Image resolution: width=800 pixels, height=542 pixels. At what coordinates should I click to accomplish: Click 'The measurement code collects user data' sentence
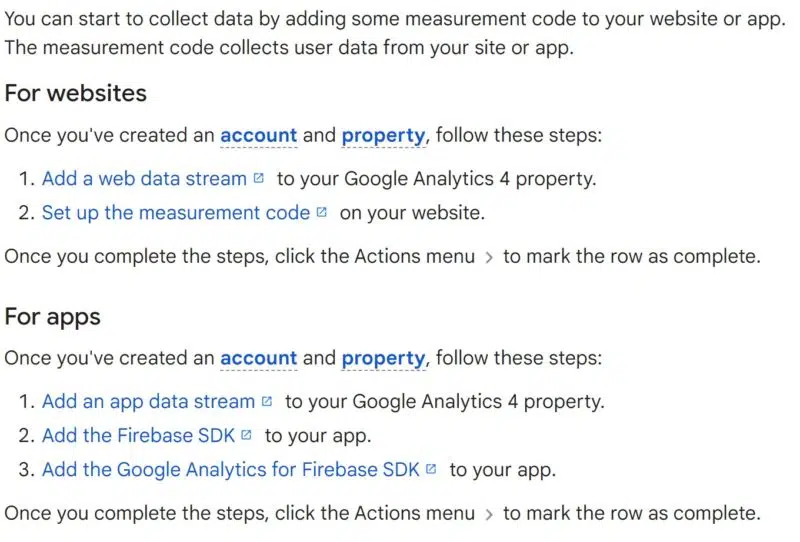point(289,48)
